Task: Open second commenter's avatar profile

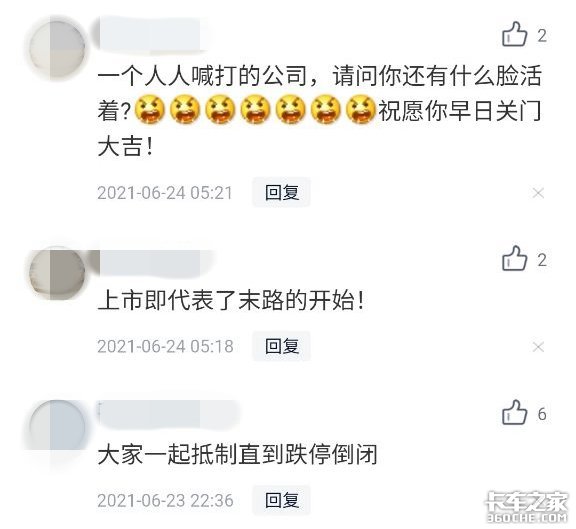Action: (57, 274)
